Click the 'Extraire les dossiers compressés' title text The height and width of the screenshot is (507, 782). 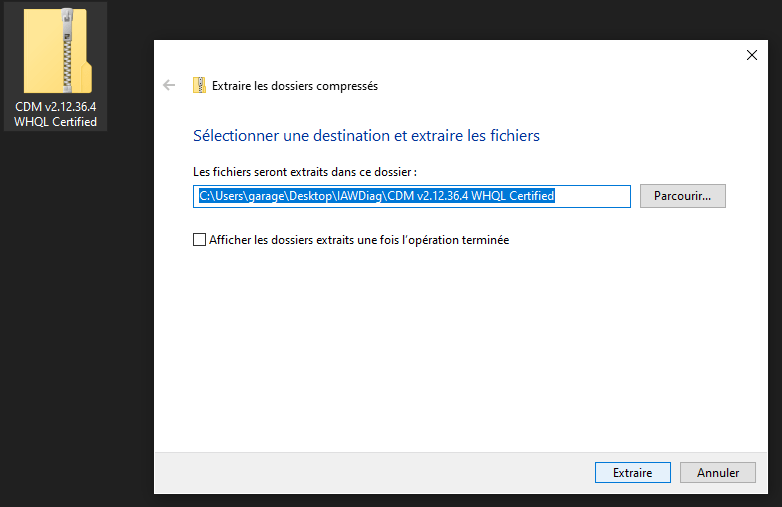(295, 86)
